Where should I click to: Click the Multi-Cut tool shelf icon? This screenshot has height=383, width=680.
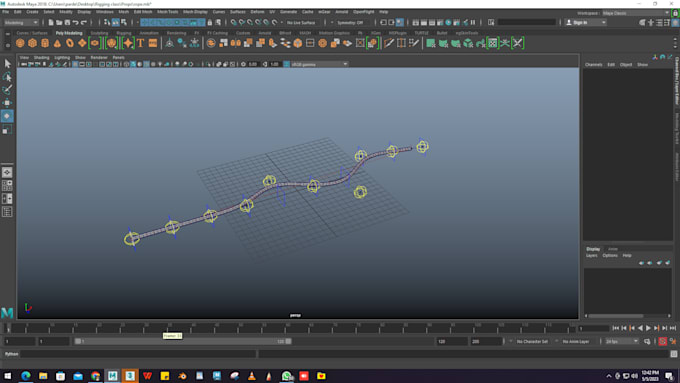[389, 43]
